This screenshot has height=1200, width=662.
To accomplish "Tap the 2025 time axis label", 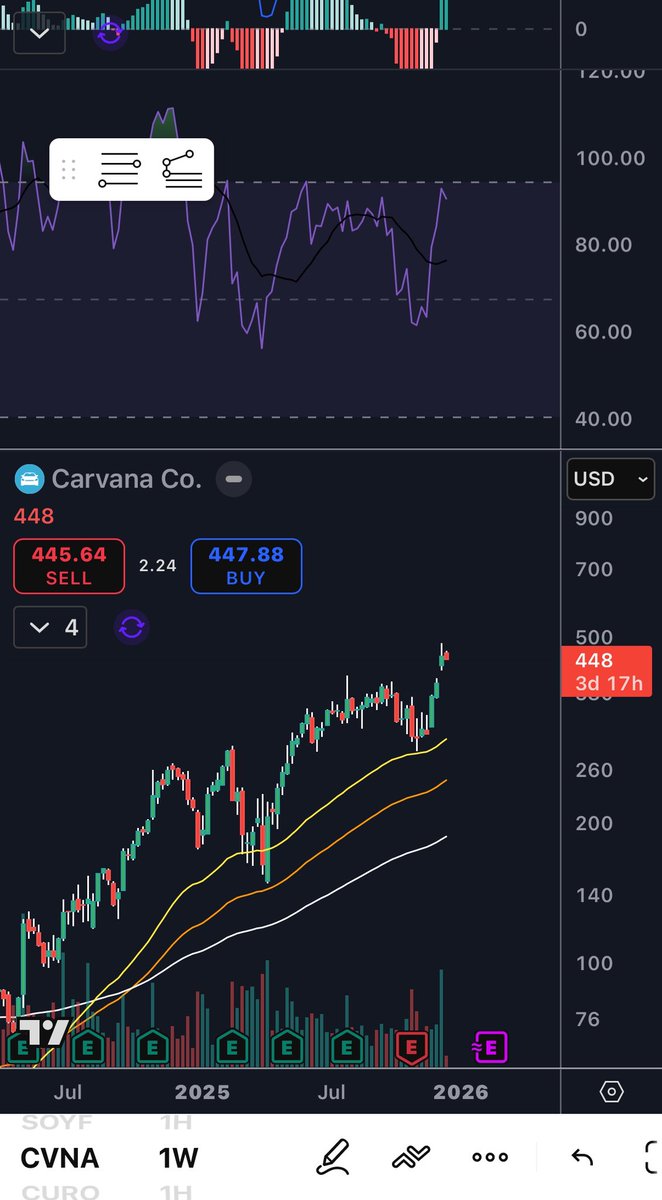I will [202, 1092].
